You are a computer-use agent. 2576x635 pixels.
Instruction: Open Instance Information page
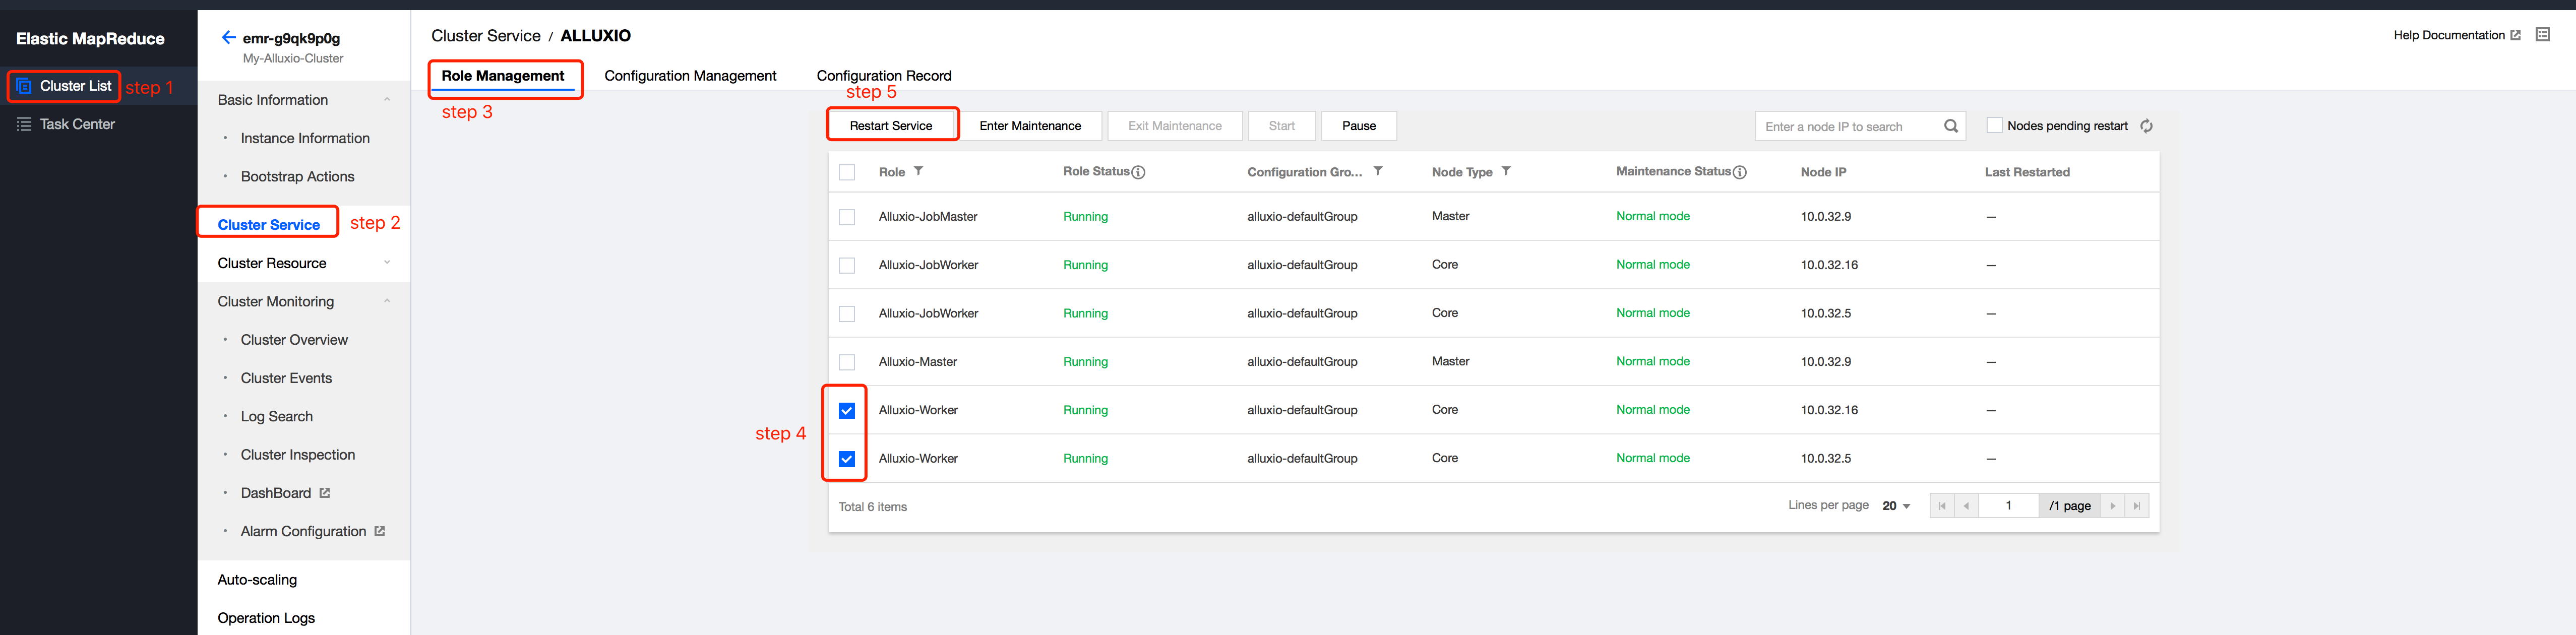tap(305, 138)
